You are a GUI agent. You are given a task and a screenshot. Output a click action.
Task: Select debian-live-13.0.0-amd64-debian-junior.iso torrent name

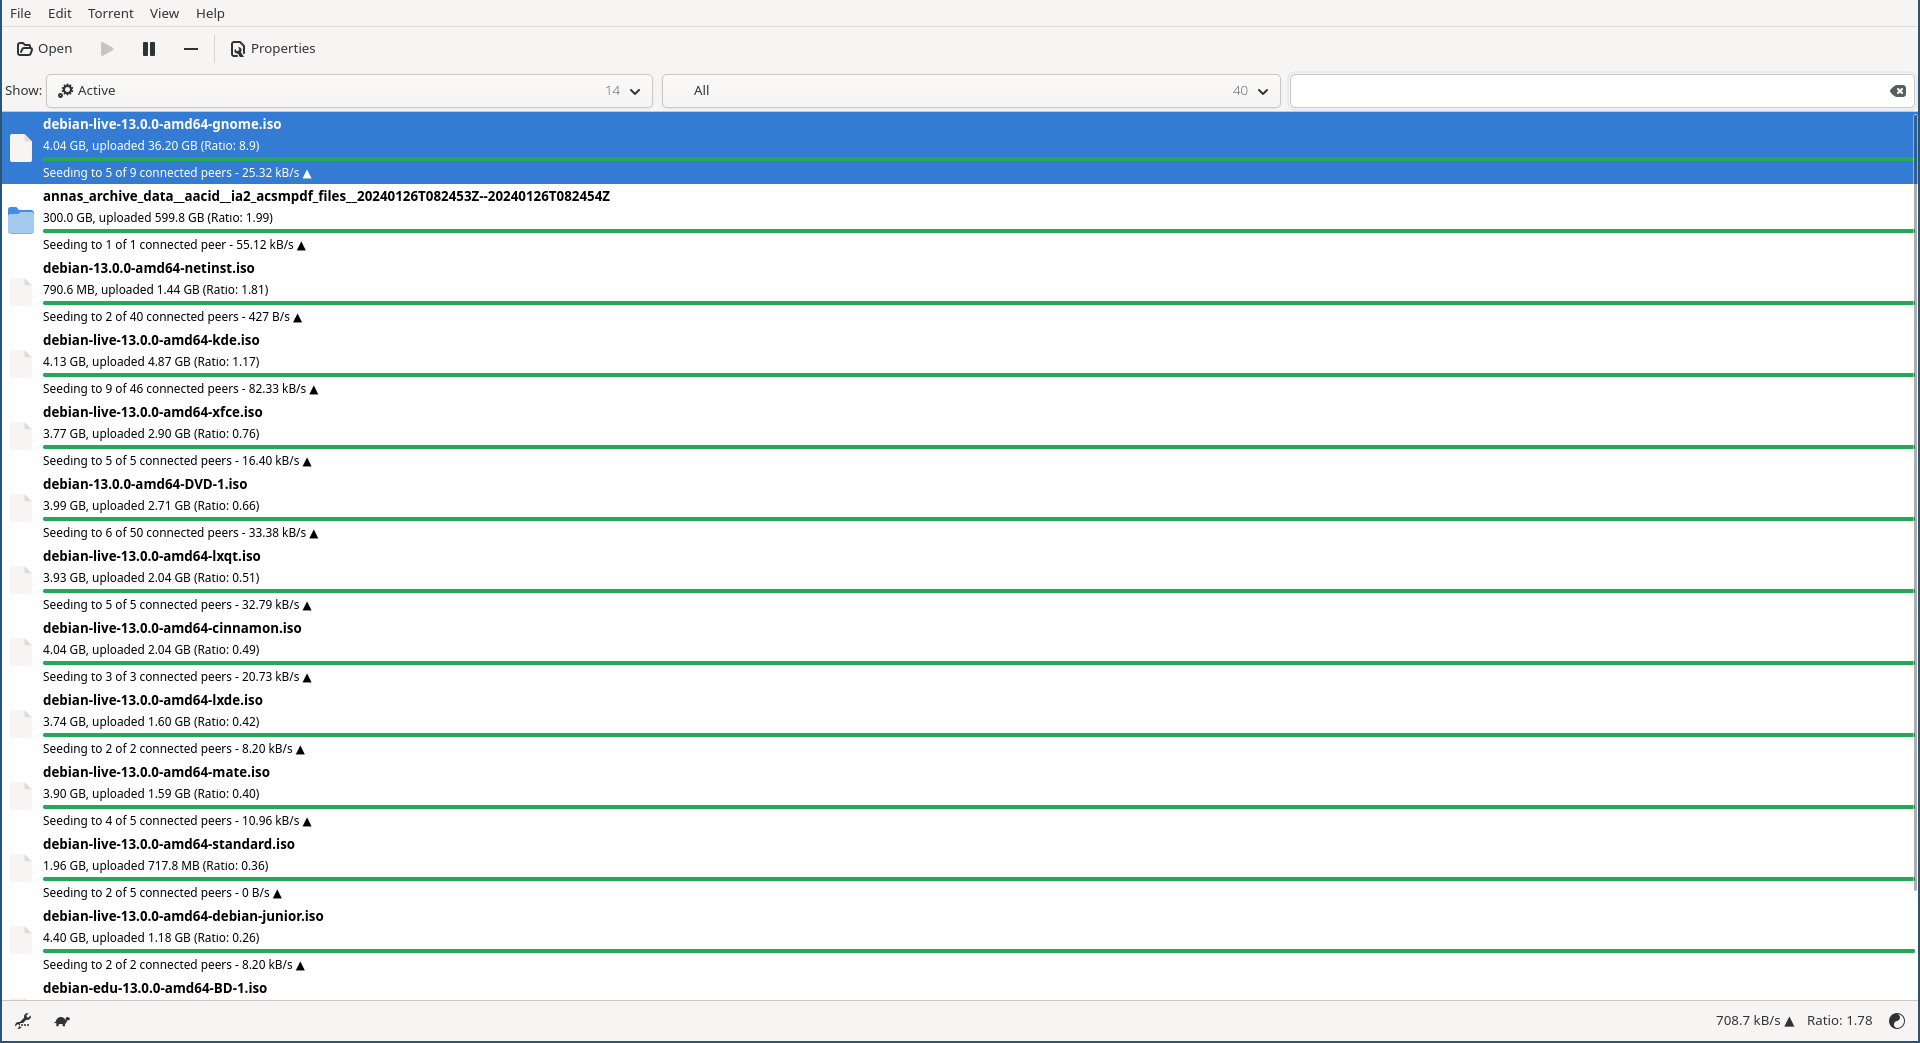click(183, 916)
